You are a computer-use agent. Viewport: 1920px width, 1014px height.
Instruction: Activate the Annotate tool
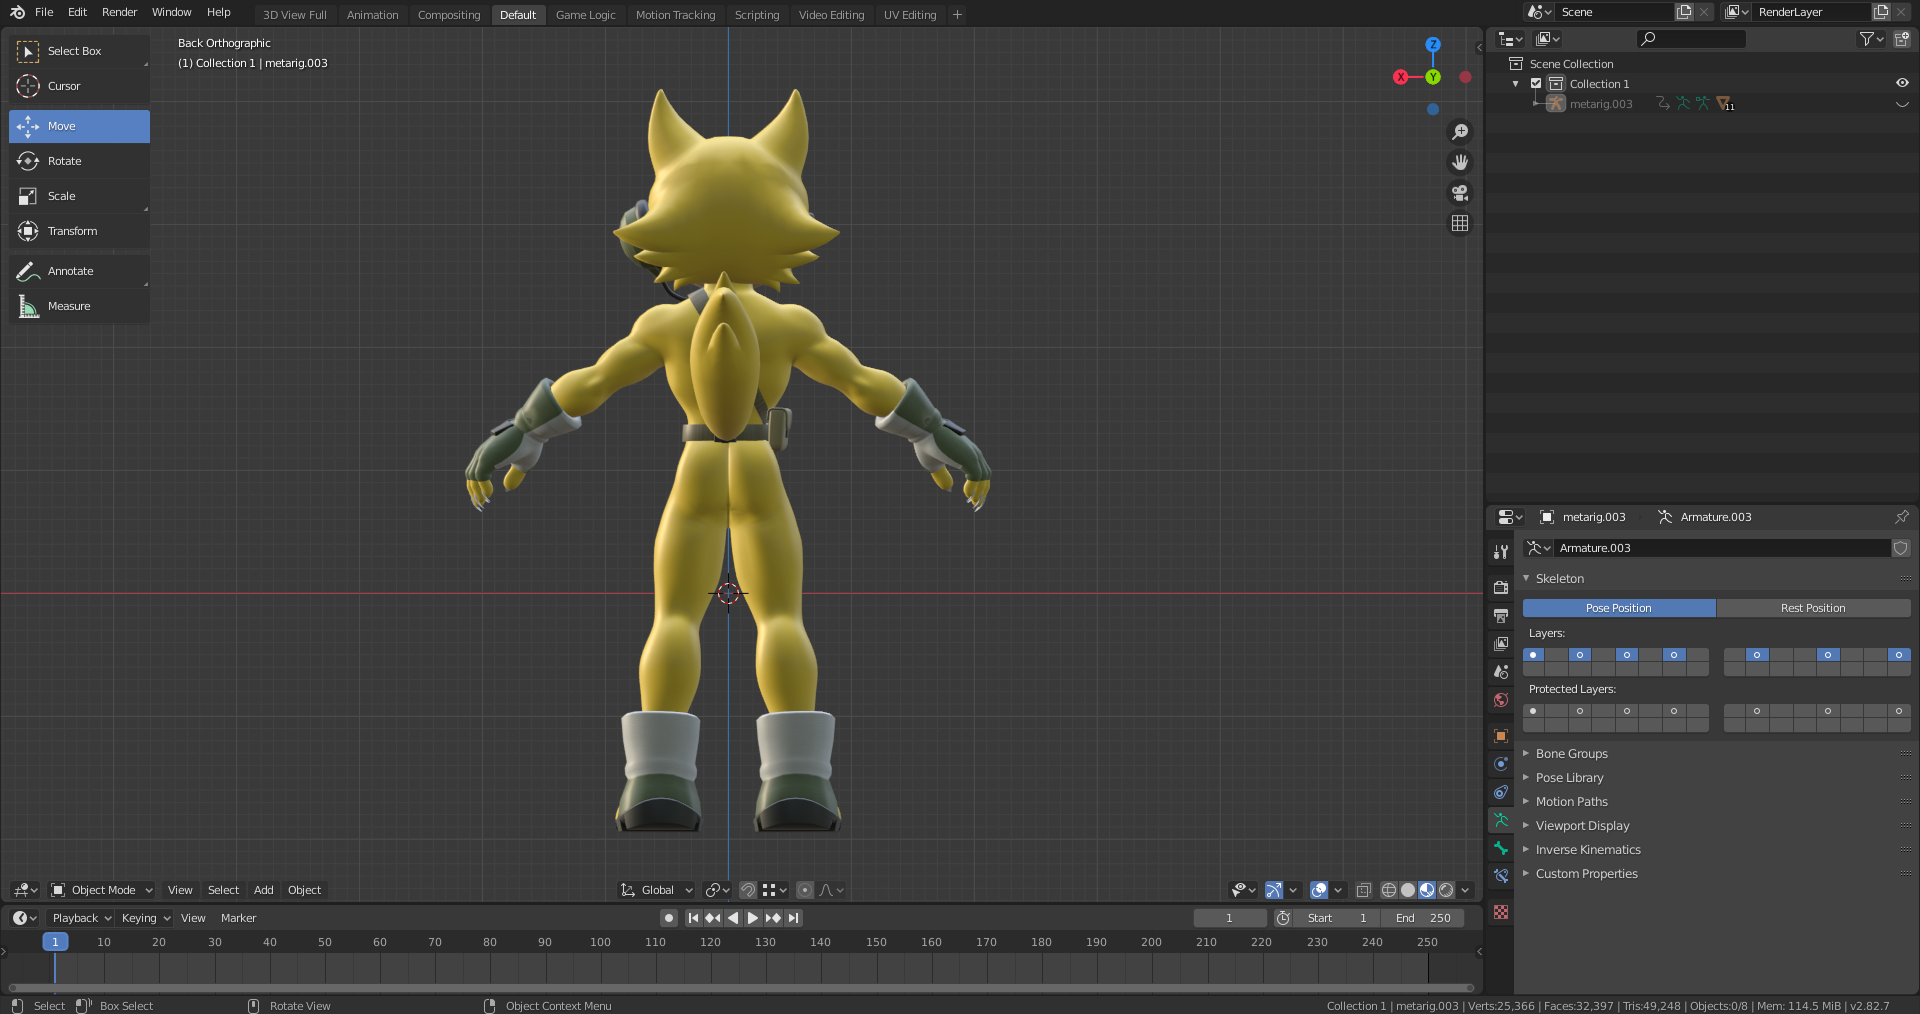79,271
